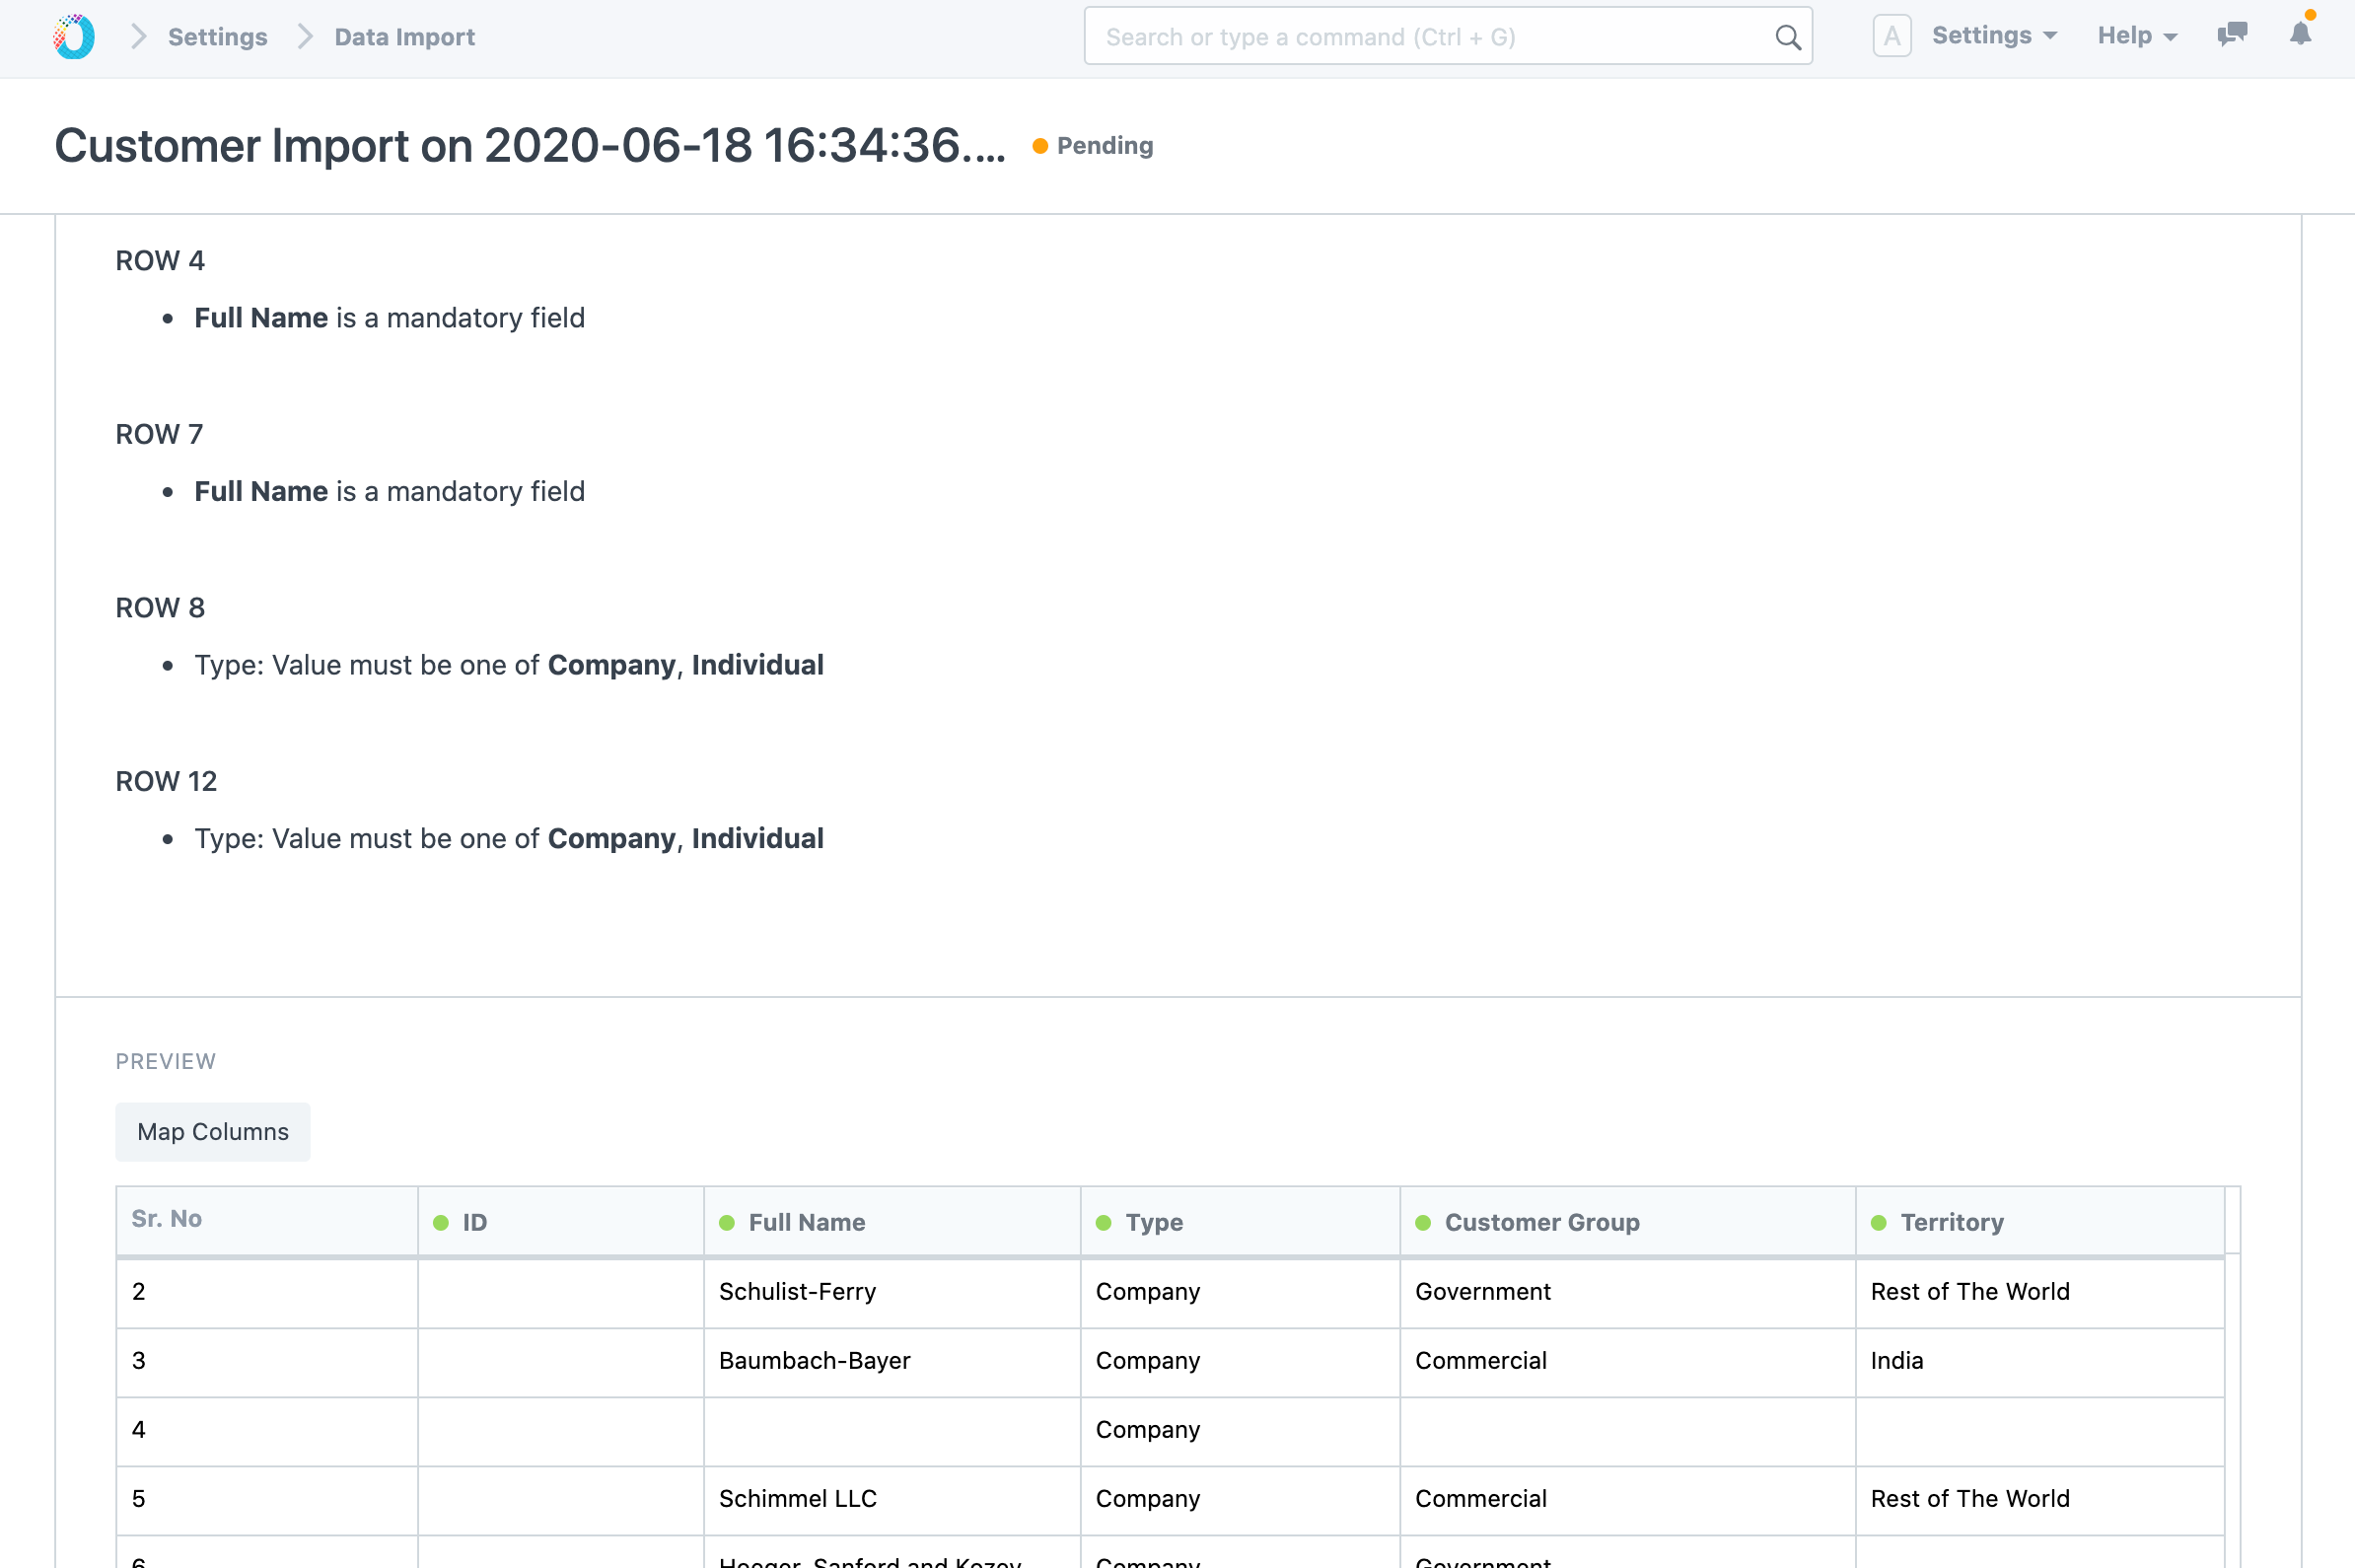Click the Customer Import page title
The image size is (2355, 1568).
[530, 146]
